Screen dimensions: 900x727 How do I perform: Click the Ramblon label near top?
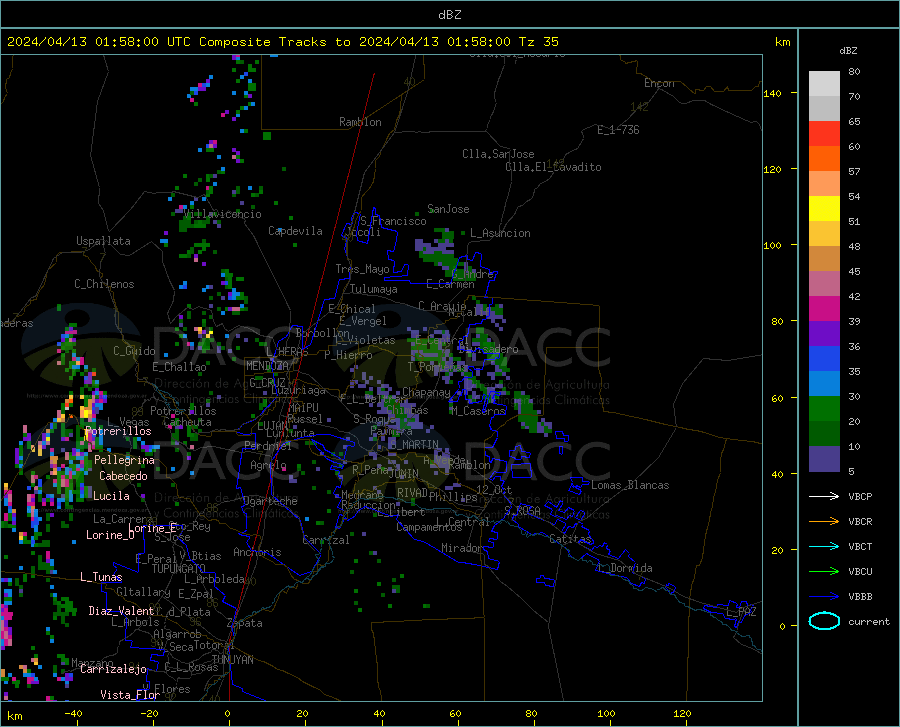click(x=360, y=122)
